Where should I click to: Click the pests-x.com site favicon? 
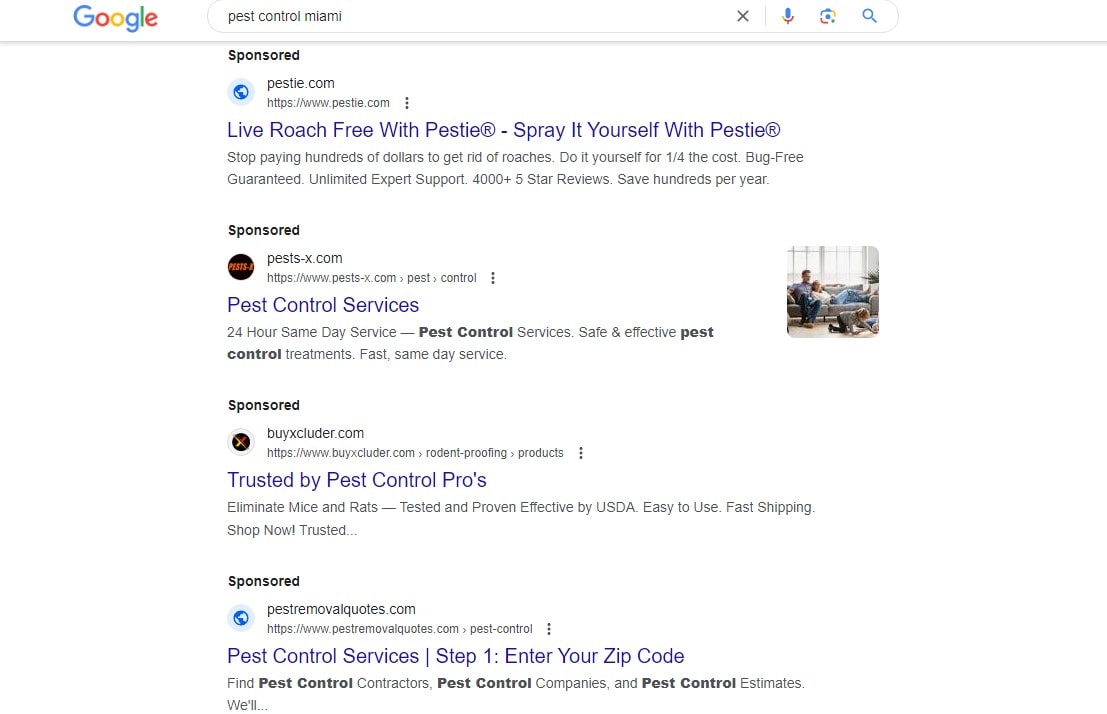tap(241, 268)
